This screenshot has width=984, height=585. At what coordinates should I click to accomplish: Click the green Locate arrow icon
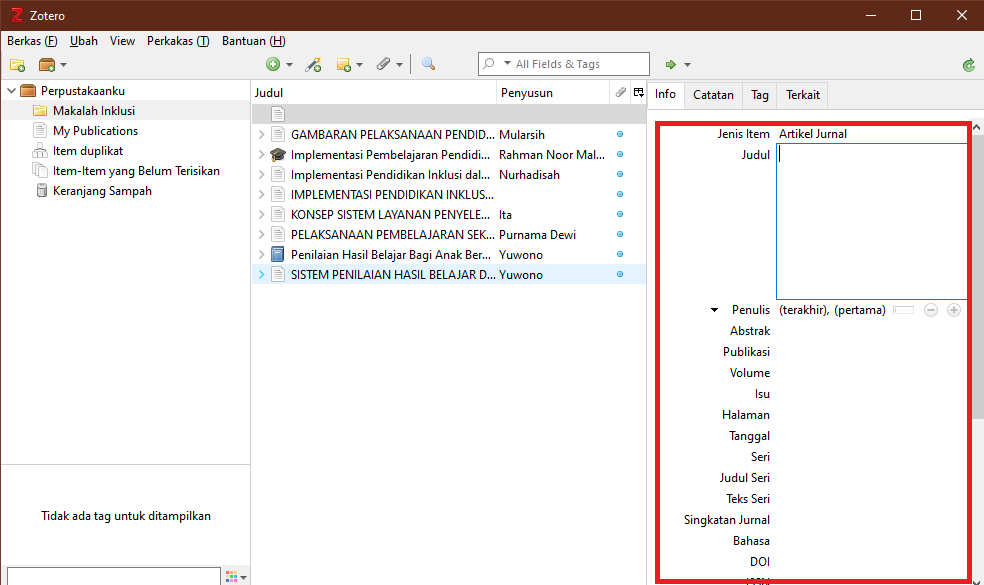(671, 64)
